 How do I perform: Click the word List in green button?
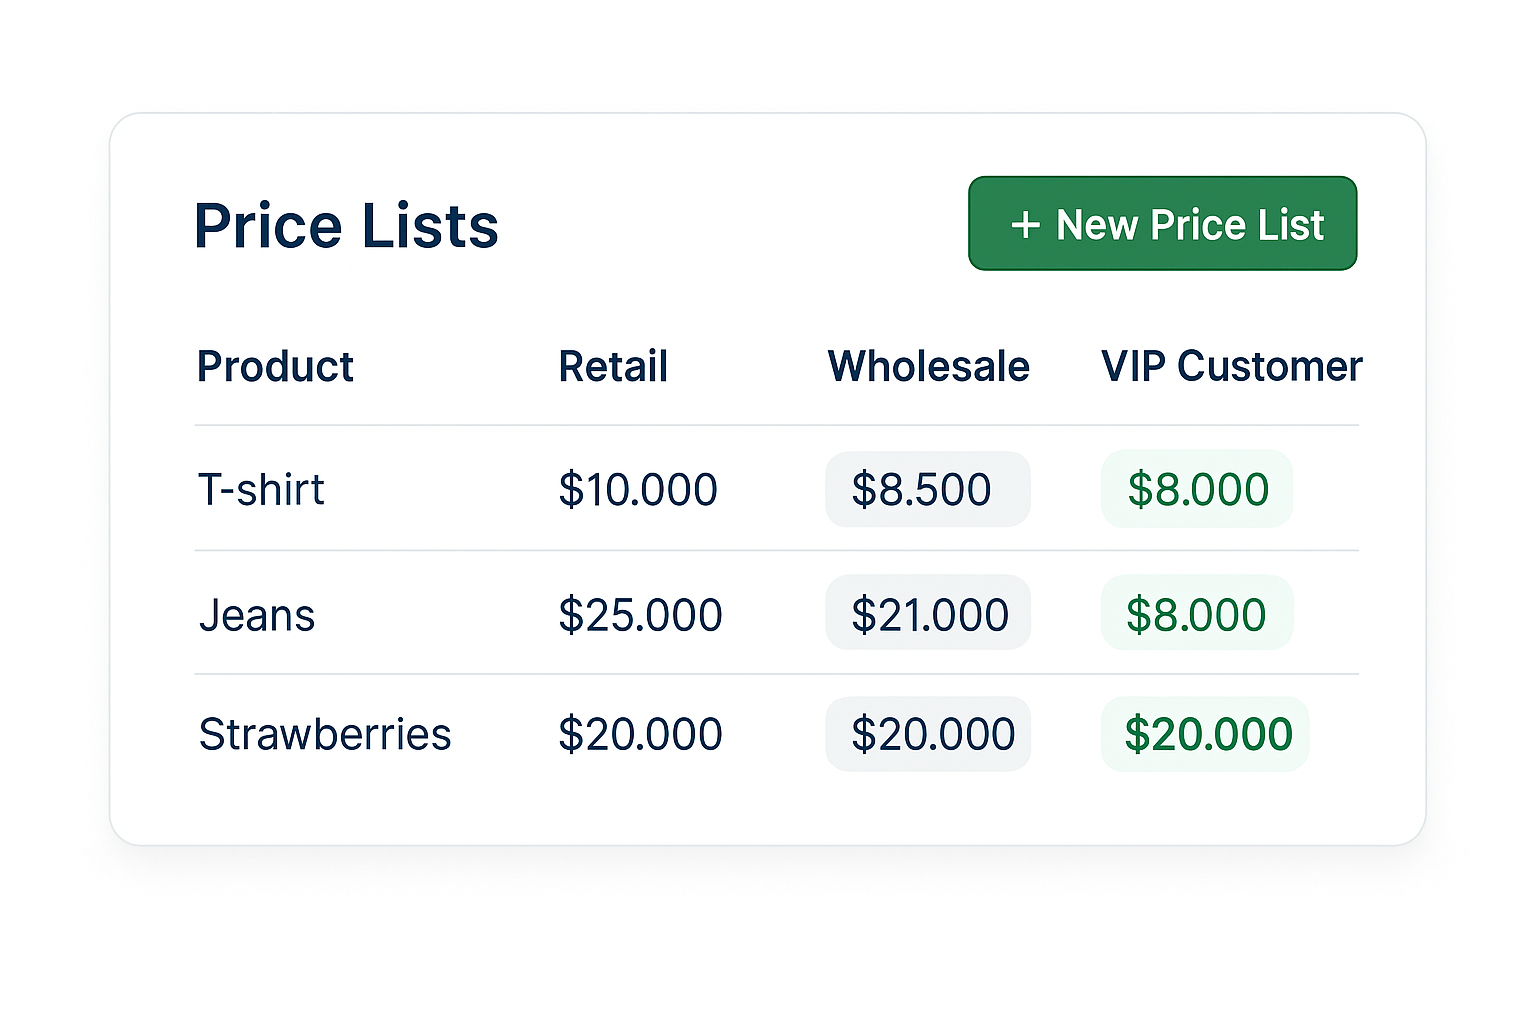tap(1291, 225)
